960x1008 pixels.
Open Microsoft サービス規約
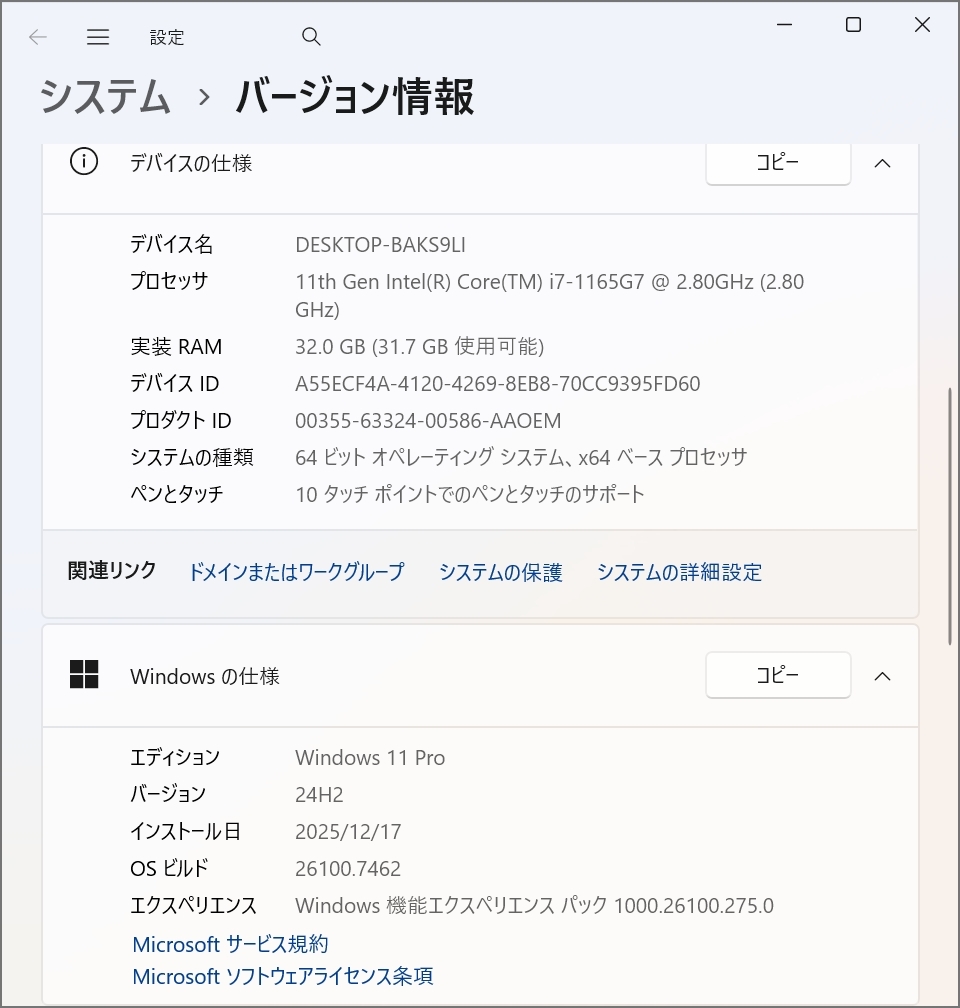coord(230,944)
